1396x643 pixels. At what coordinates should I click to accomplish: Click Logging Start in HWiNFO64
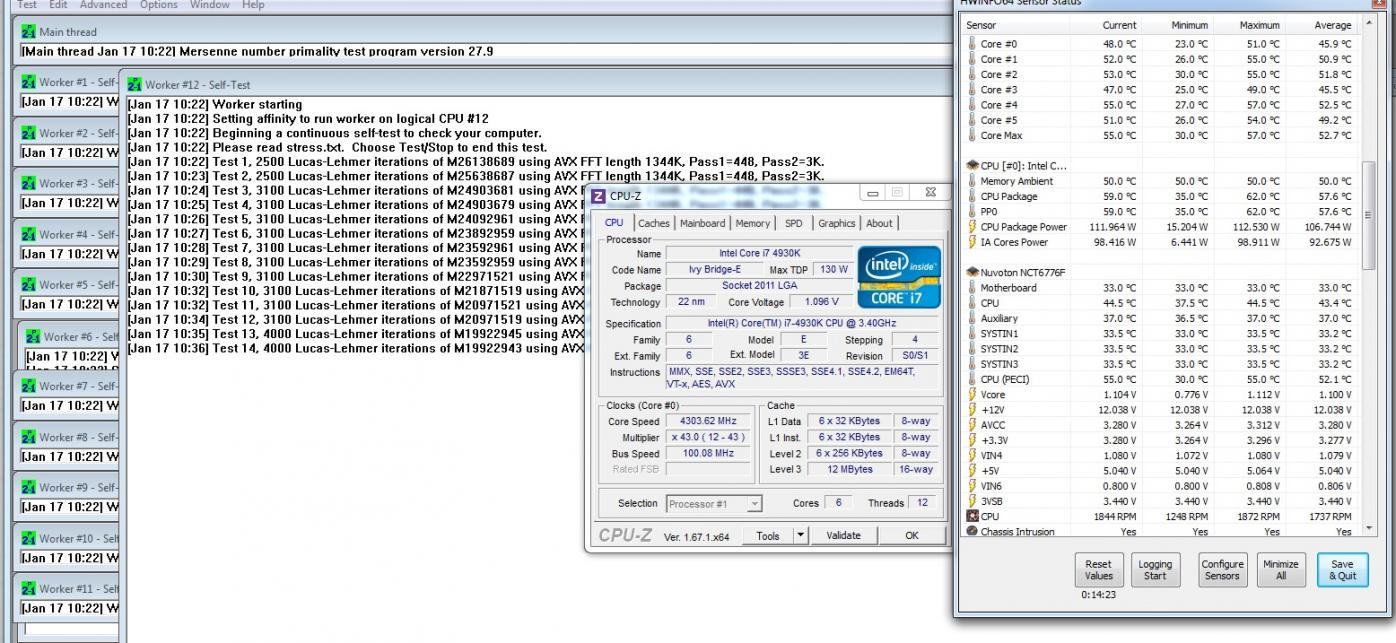tap(1155, 570)
